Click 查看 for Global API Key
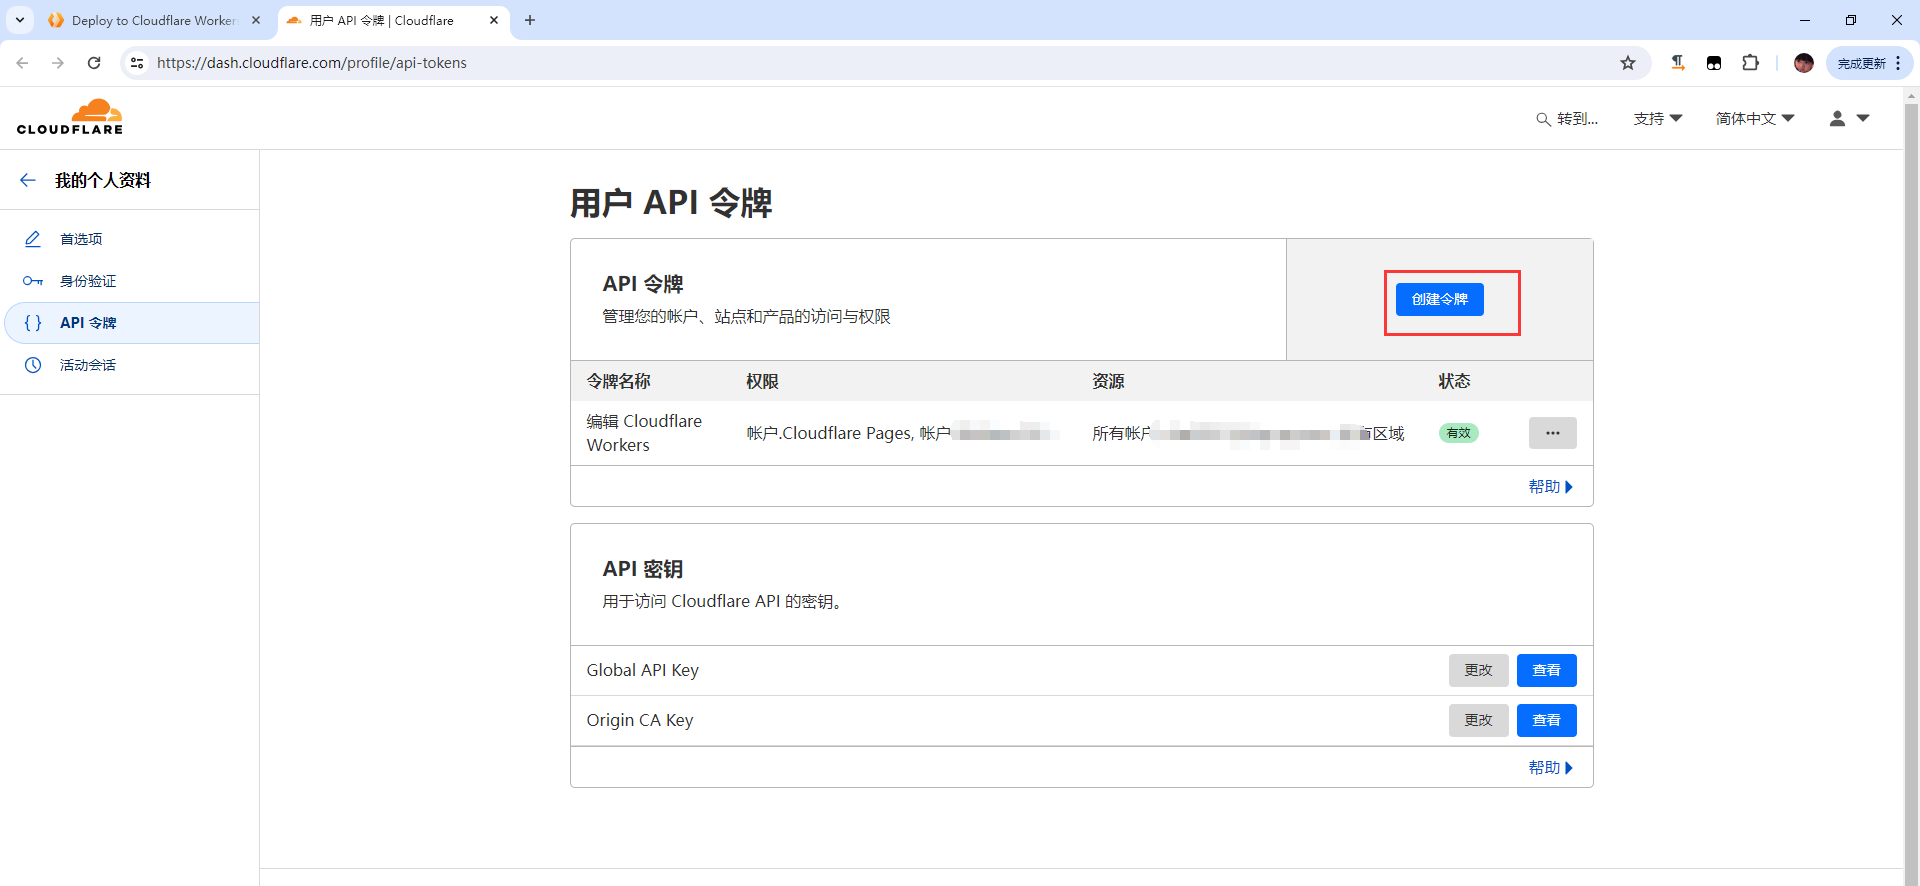Viewport: 1920px width, 886px height. point(1547,671)
